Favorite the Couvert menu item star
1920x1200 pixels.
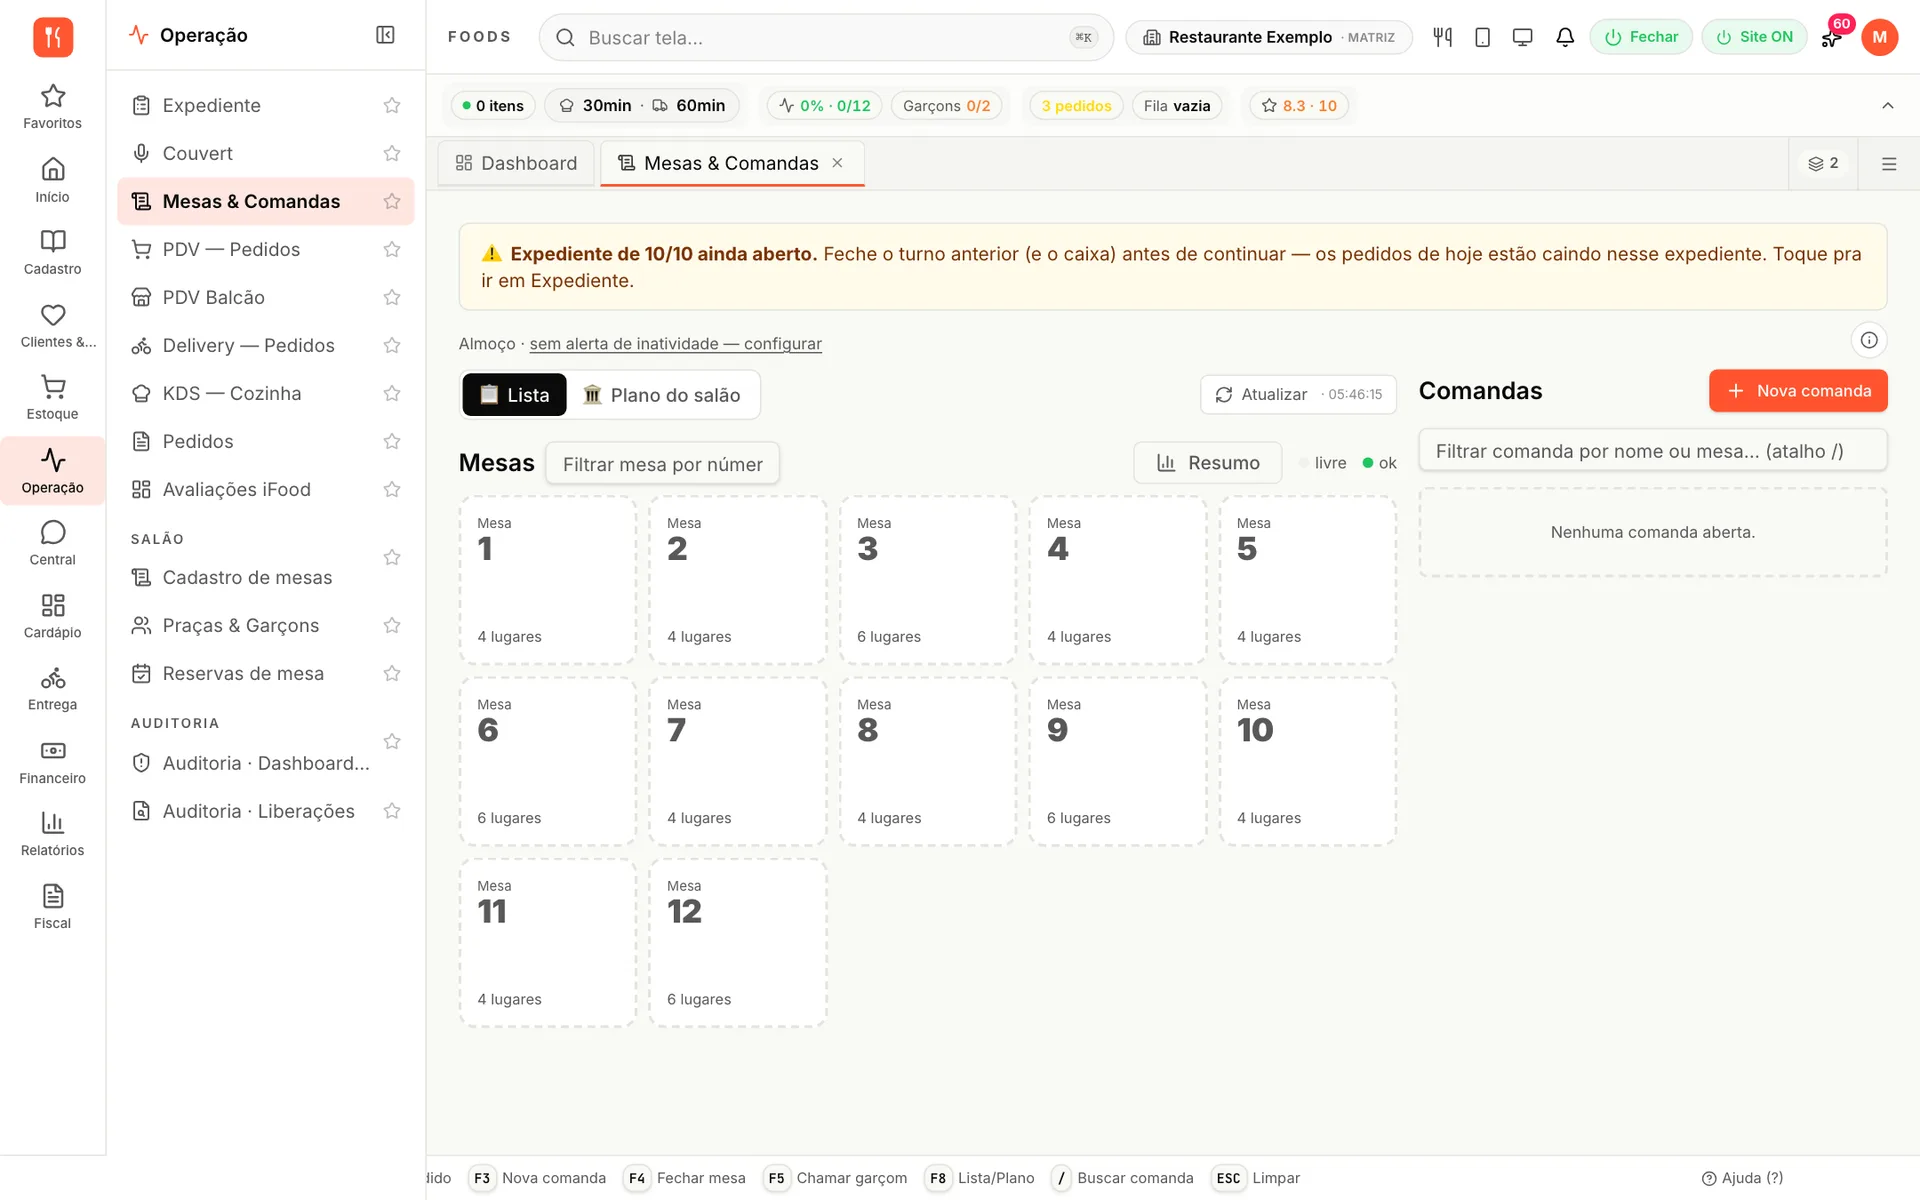coord(392,153)
